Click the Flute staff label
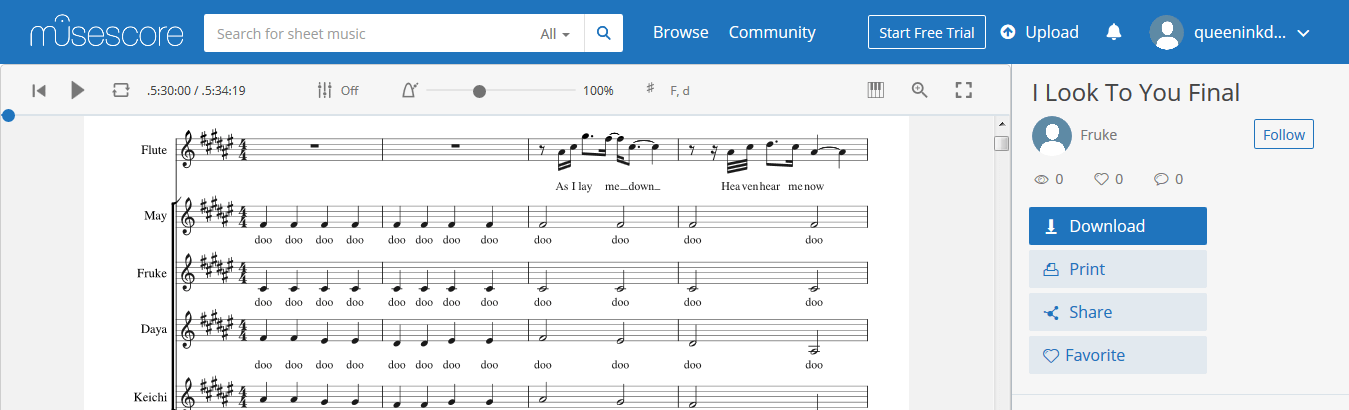Screen dimensions: 1349x410 (x=154, y=150)
